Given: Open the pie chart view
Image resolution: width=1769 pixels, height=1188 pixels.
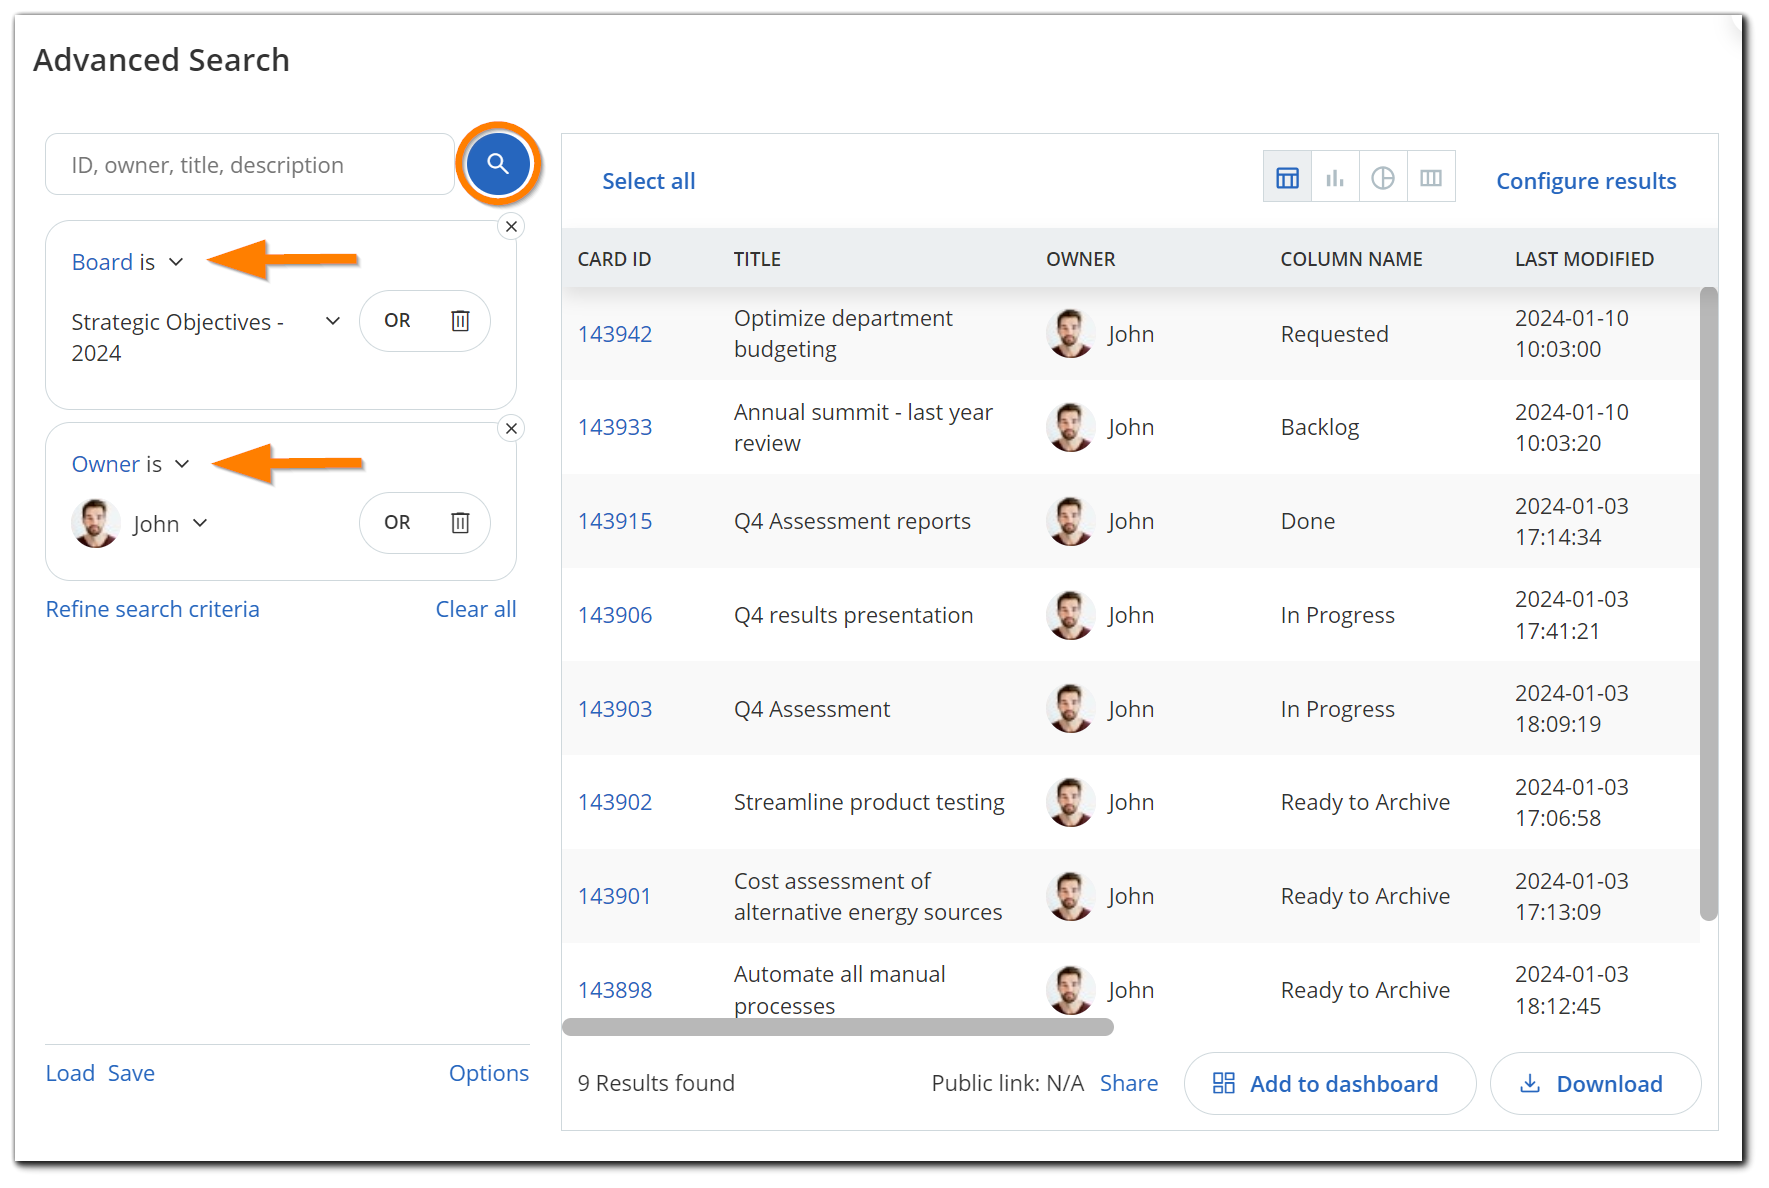Looking at the screenshot, I should pos(1383,176).
